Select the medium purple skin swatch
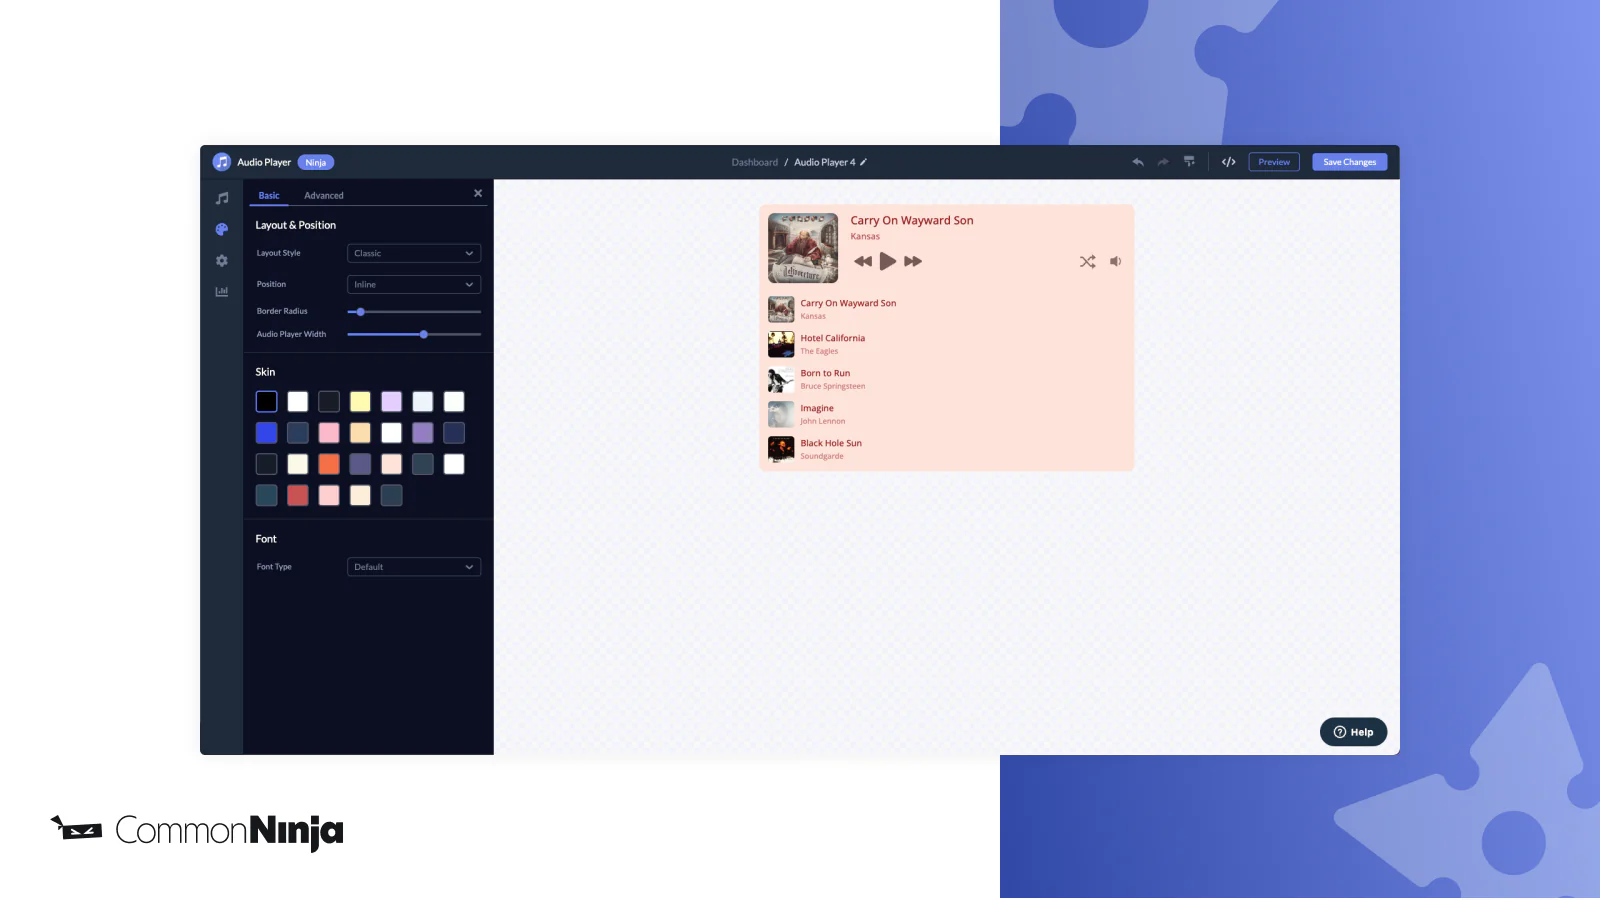This screenshot has height=900, width=1600. point(423,433)
